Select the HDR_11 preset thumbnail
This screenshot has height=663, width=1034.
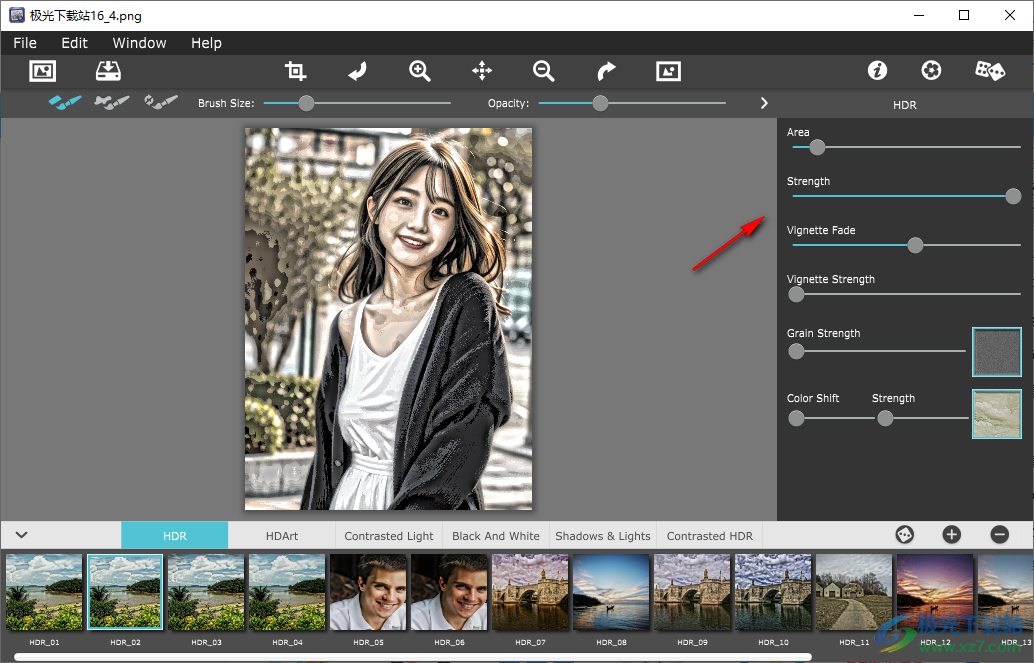pyautogui.click(x=855, y=592)
